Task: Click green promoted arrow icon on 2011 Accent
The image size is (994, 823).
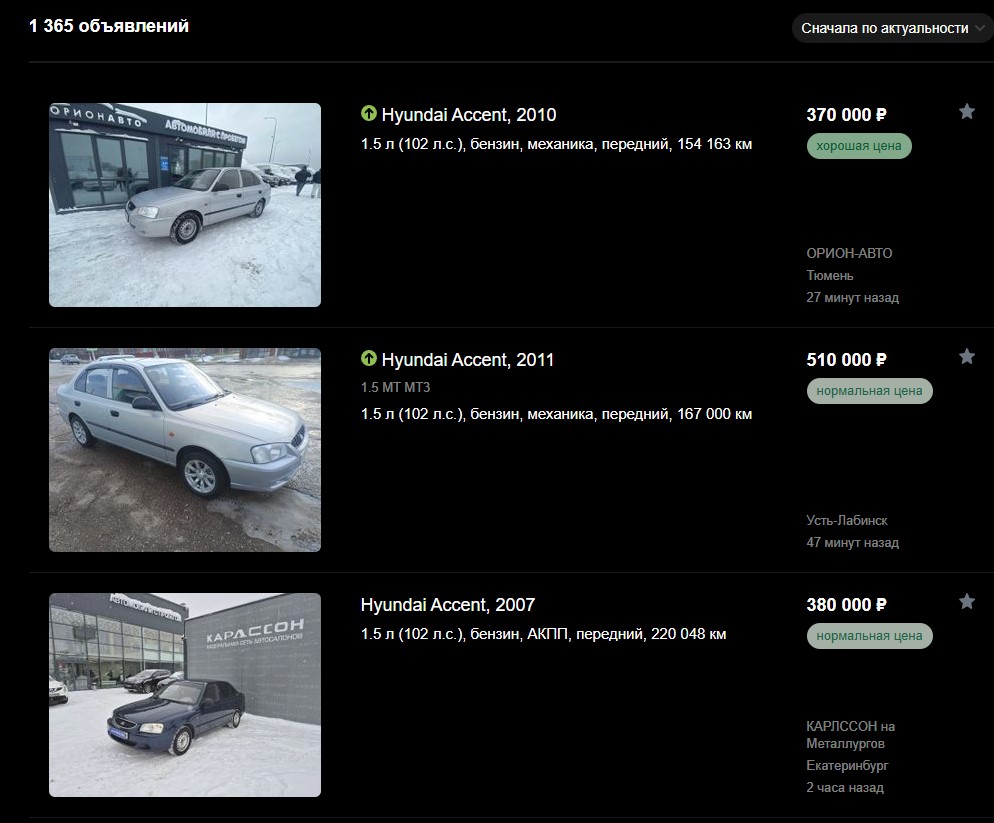Action: 368,358
